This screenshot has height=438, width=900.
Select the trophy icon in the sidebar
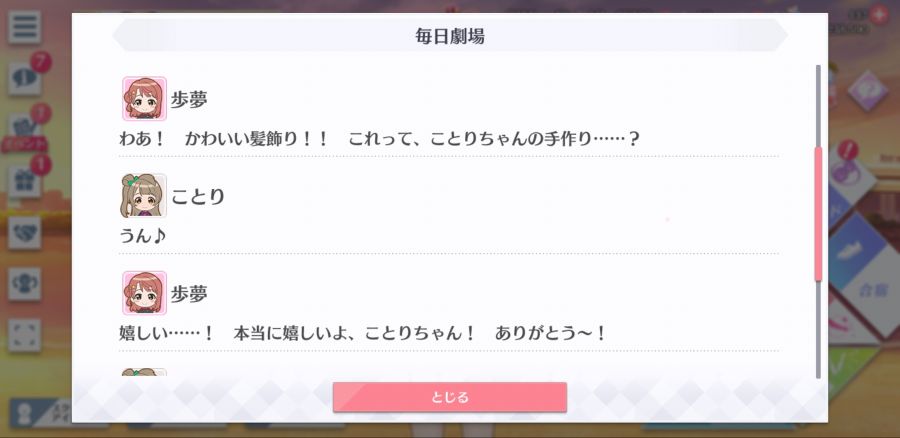point(25,284)
